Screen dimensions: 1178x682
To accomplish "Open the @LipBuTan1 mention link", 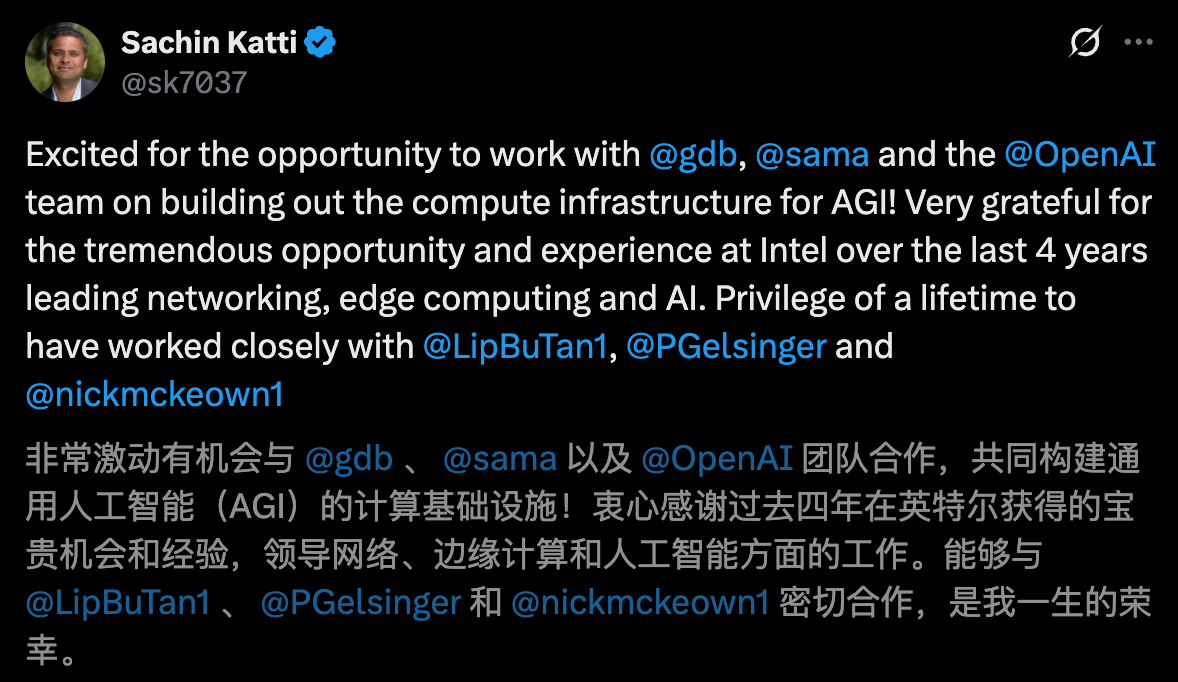I will pos(516,346).
